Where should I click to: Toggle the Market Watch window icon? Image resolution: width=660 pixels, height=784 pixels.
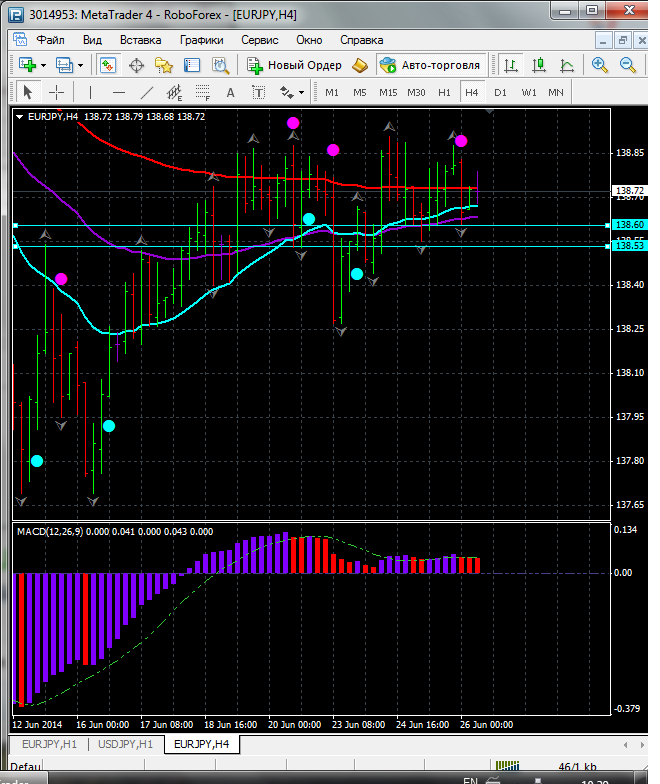[x=108, y=65]
